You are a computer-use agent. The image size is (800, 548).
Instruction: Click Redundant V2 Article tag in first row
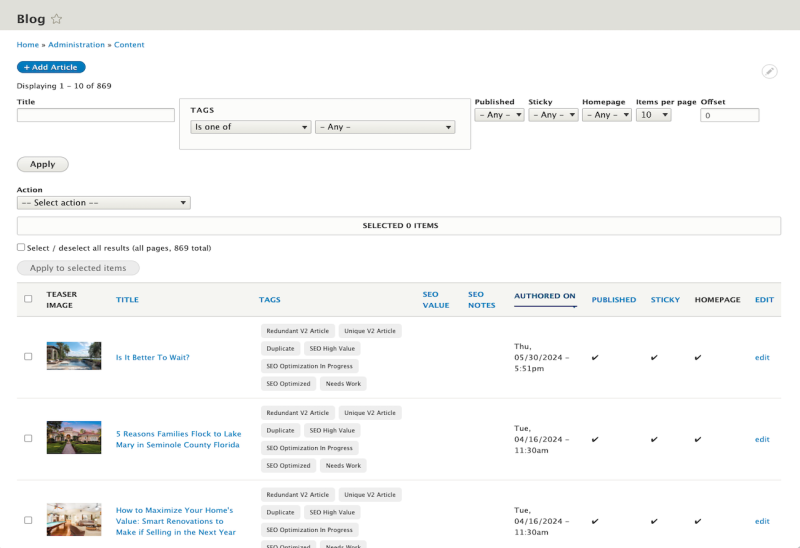click(x=298, y=331)
